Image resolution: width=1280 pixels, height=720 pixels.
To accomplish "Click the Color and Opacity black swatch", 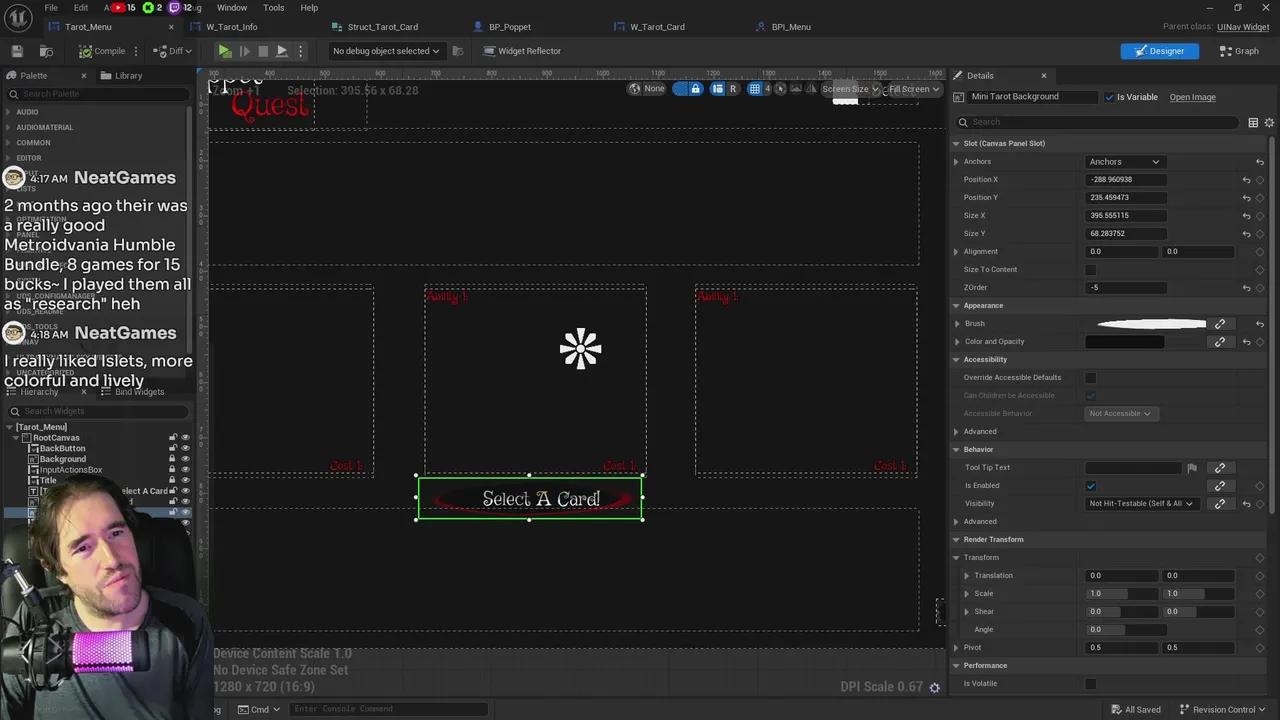I will tap(1125, 342).
